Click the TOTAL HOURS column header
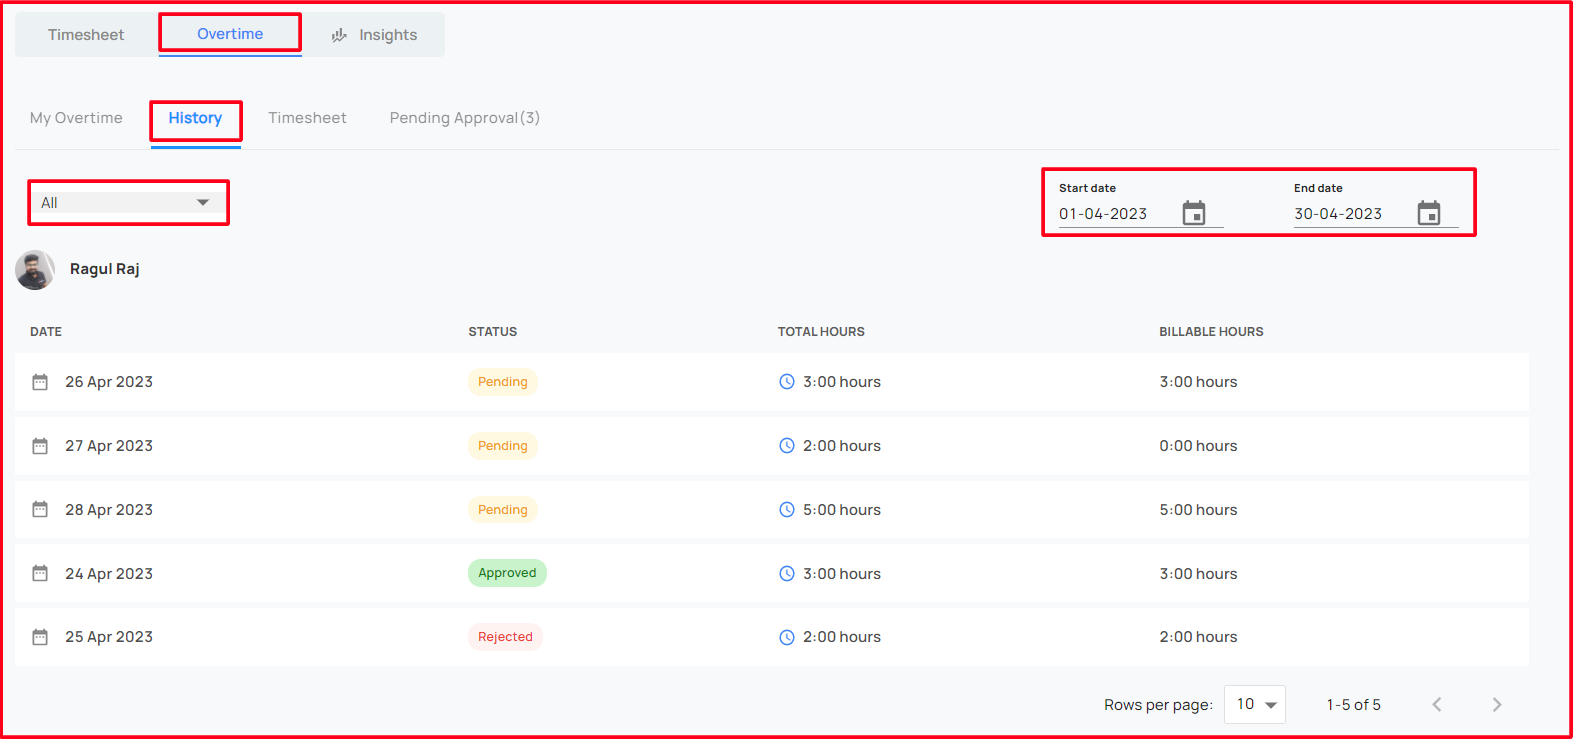The width and height of the screenshot is (1574, 739). [821, 332]
